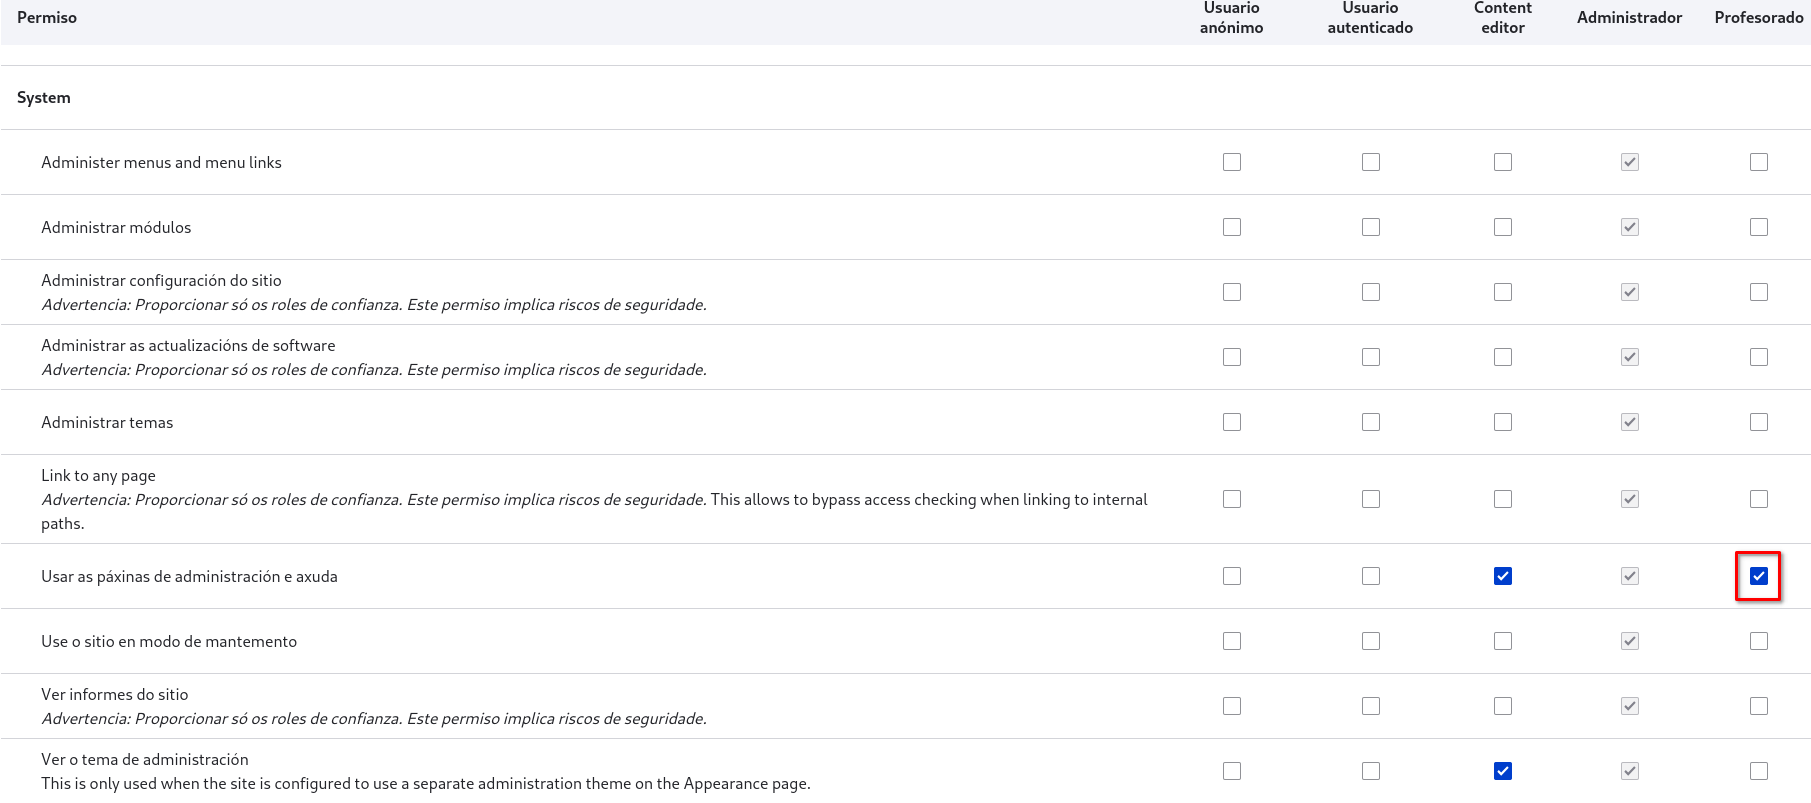Click the Profesorado column header
This screenshot has width=1811, height=803.
[x=1758, y=18]
